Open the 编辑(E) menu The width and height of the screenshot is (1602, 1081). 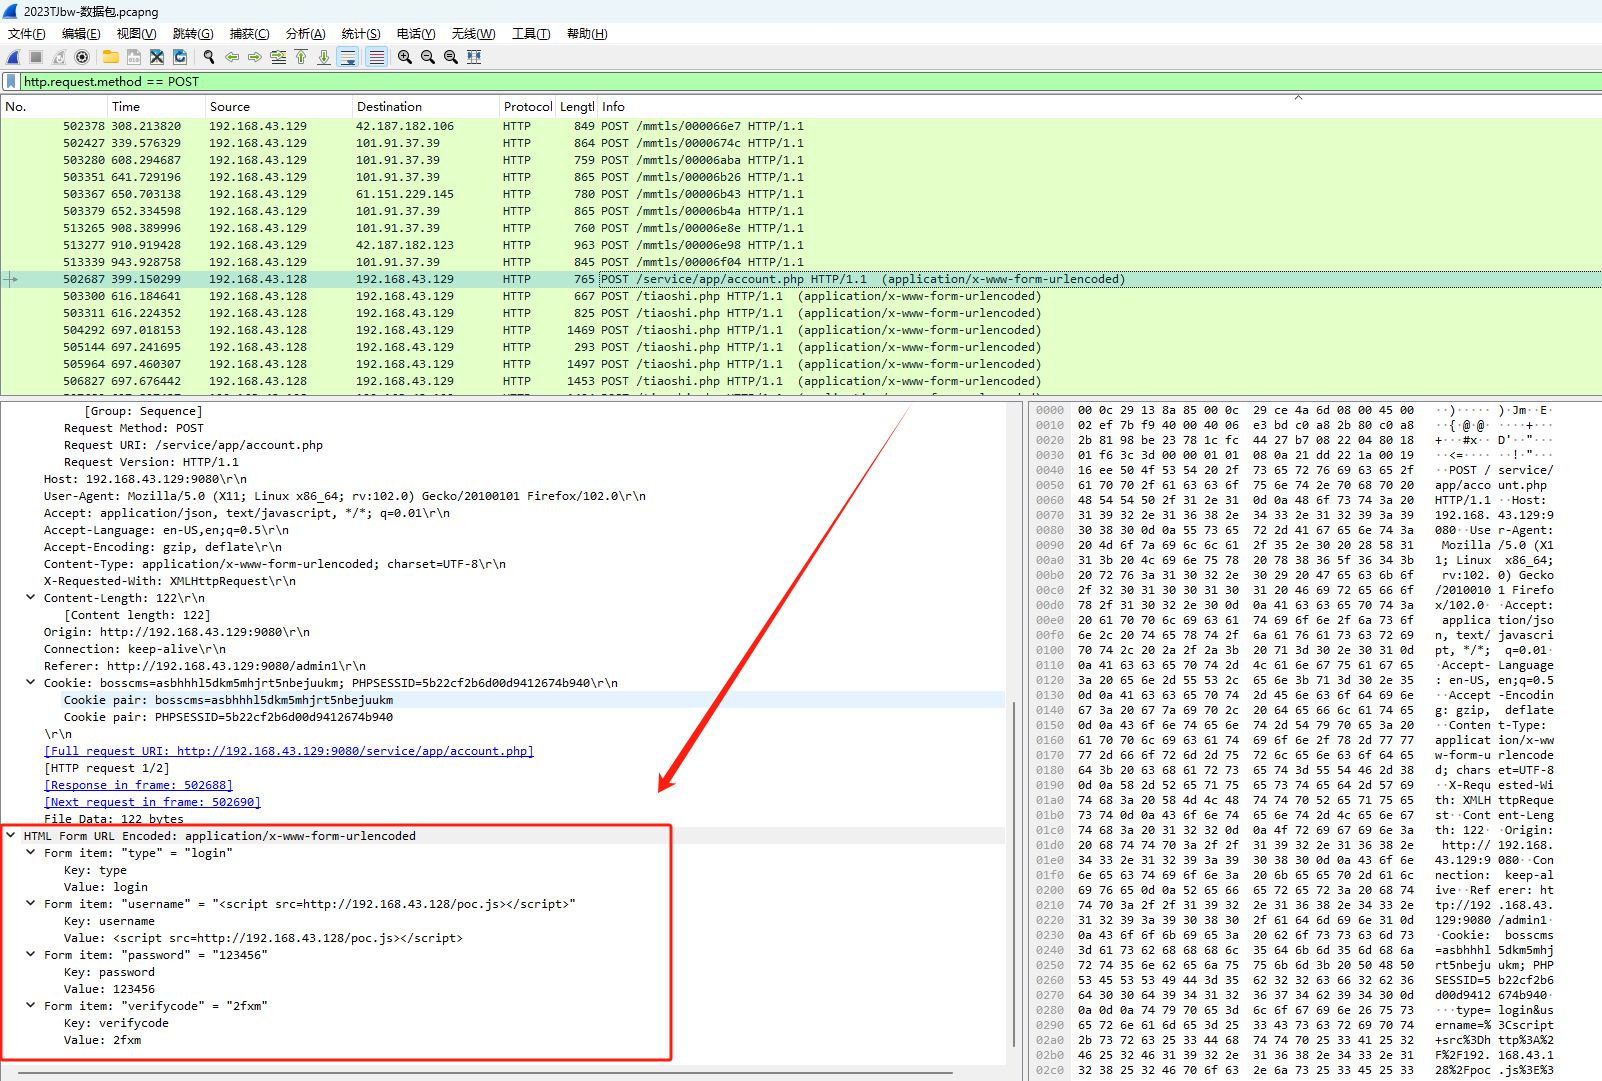click(x=81, y=34)
